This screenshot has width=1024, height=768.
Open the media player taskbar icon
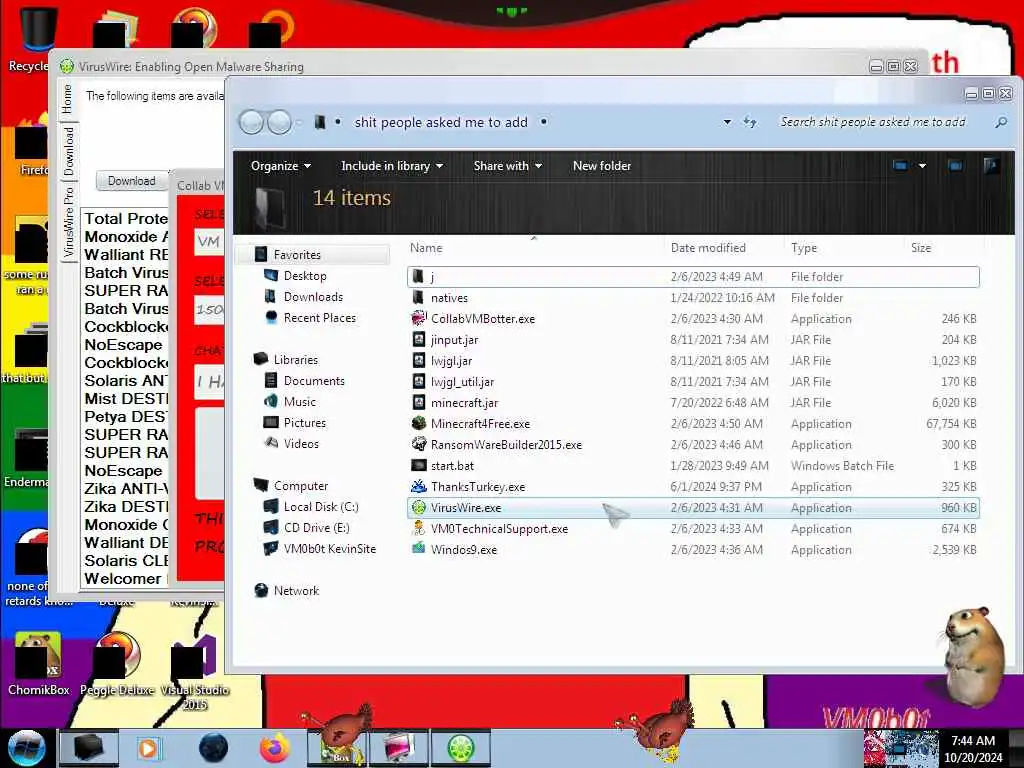click(x=148, y=748)
